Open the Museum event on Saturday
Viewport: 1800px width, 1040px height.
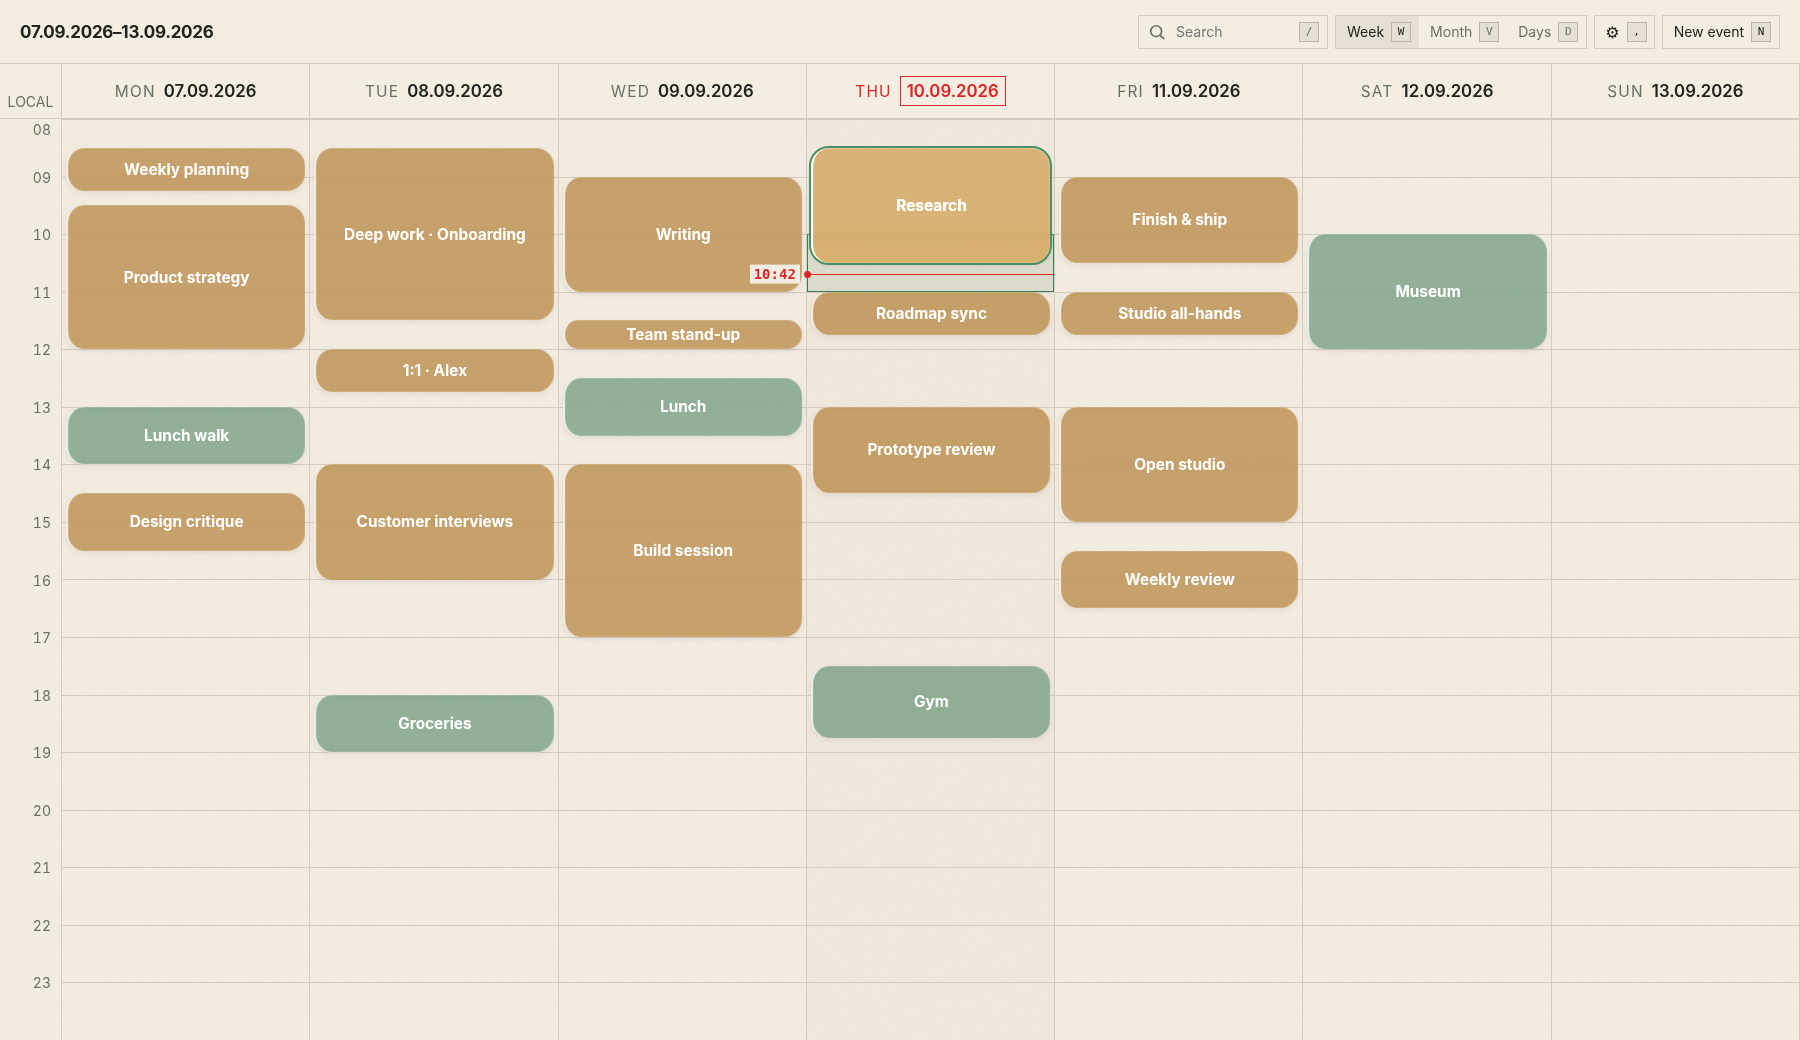coord(1427,291)
